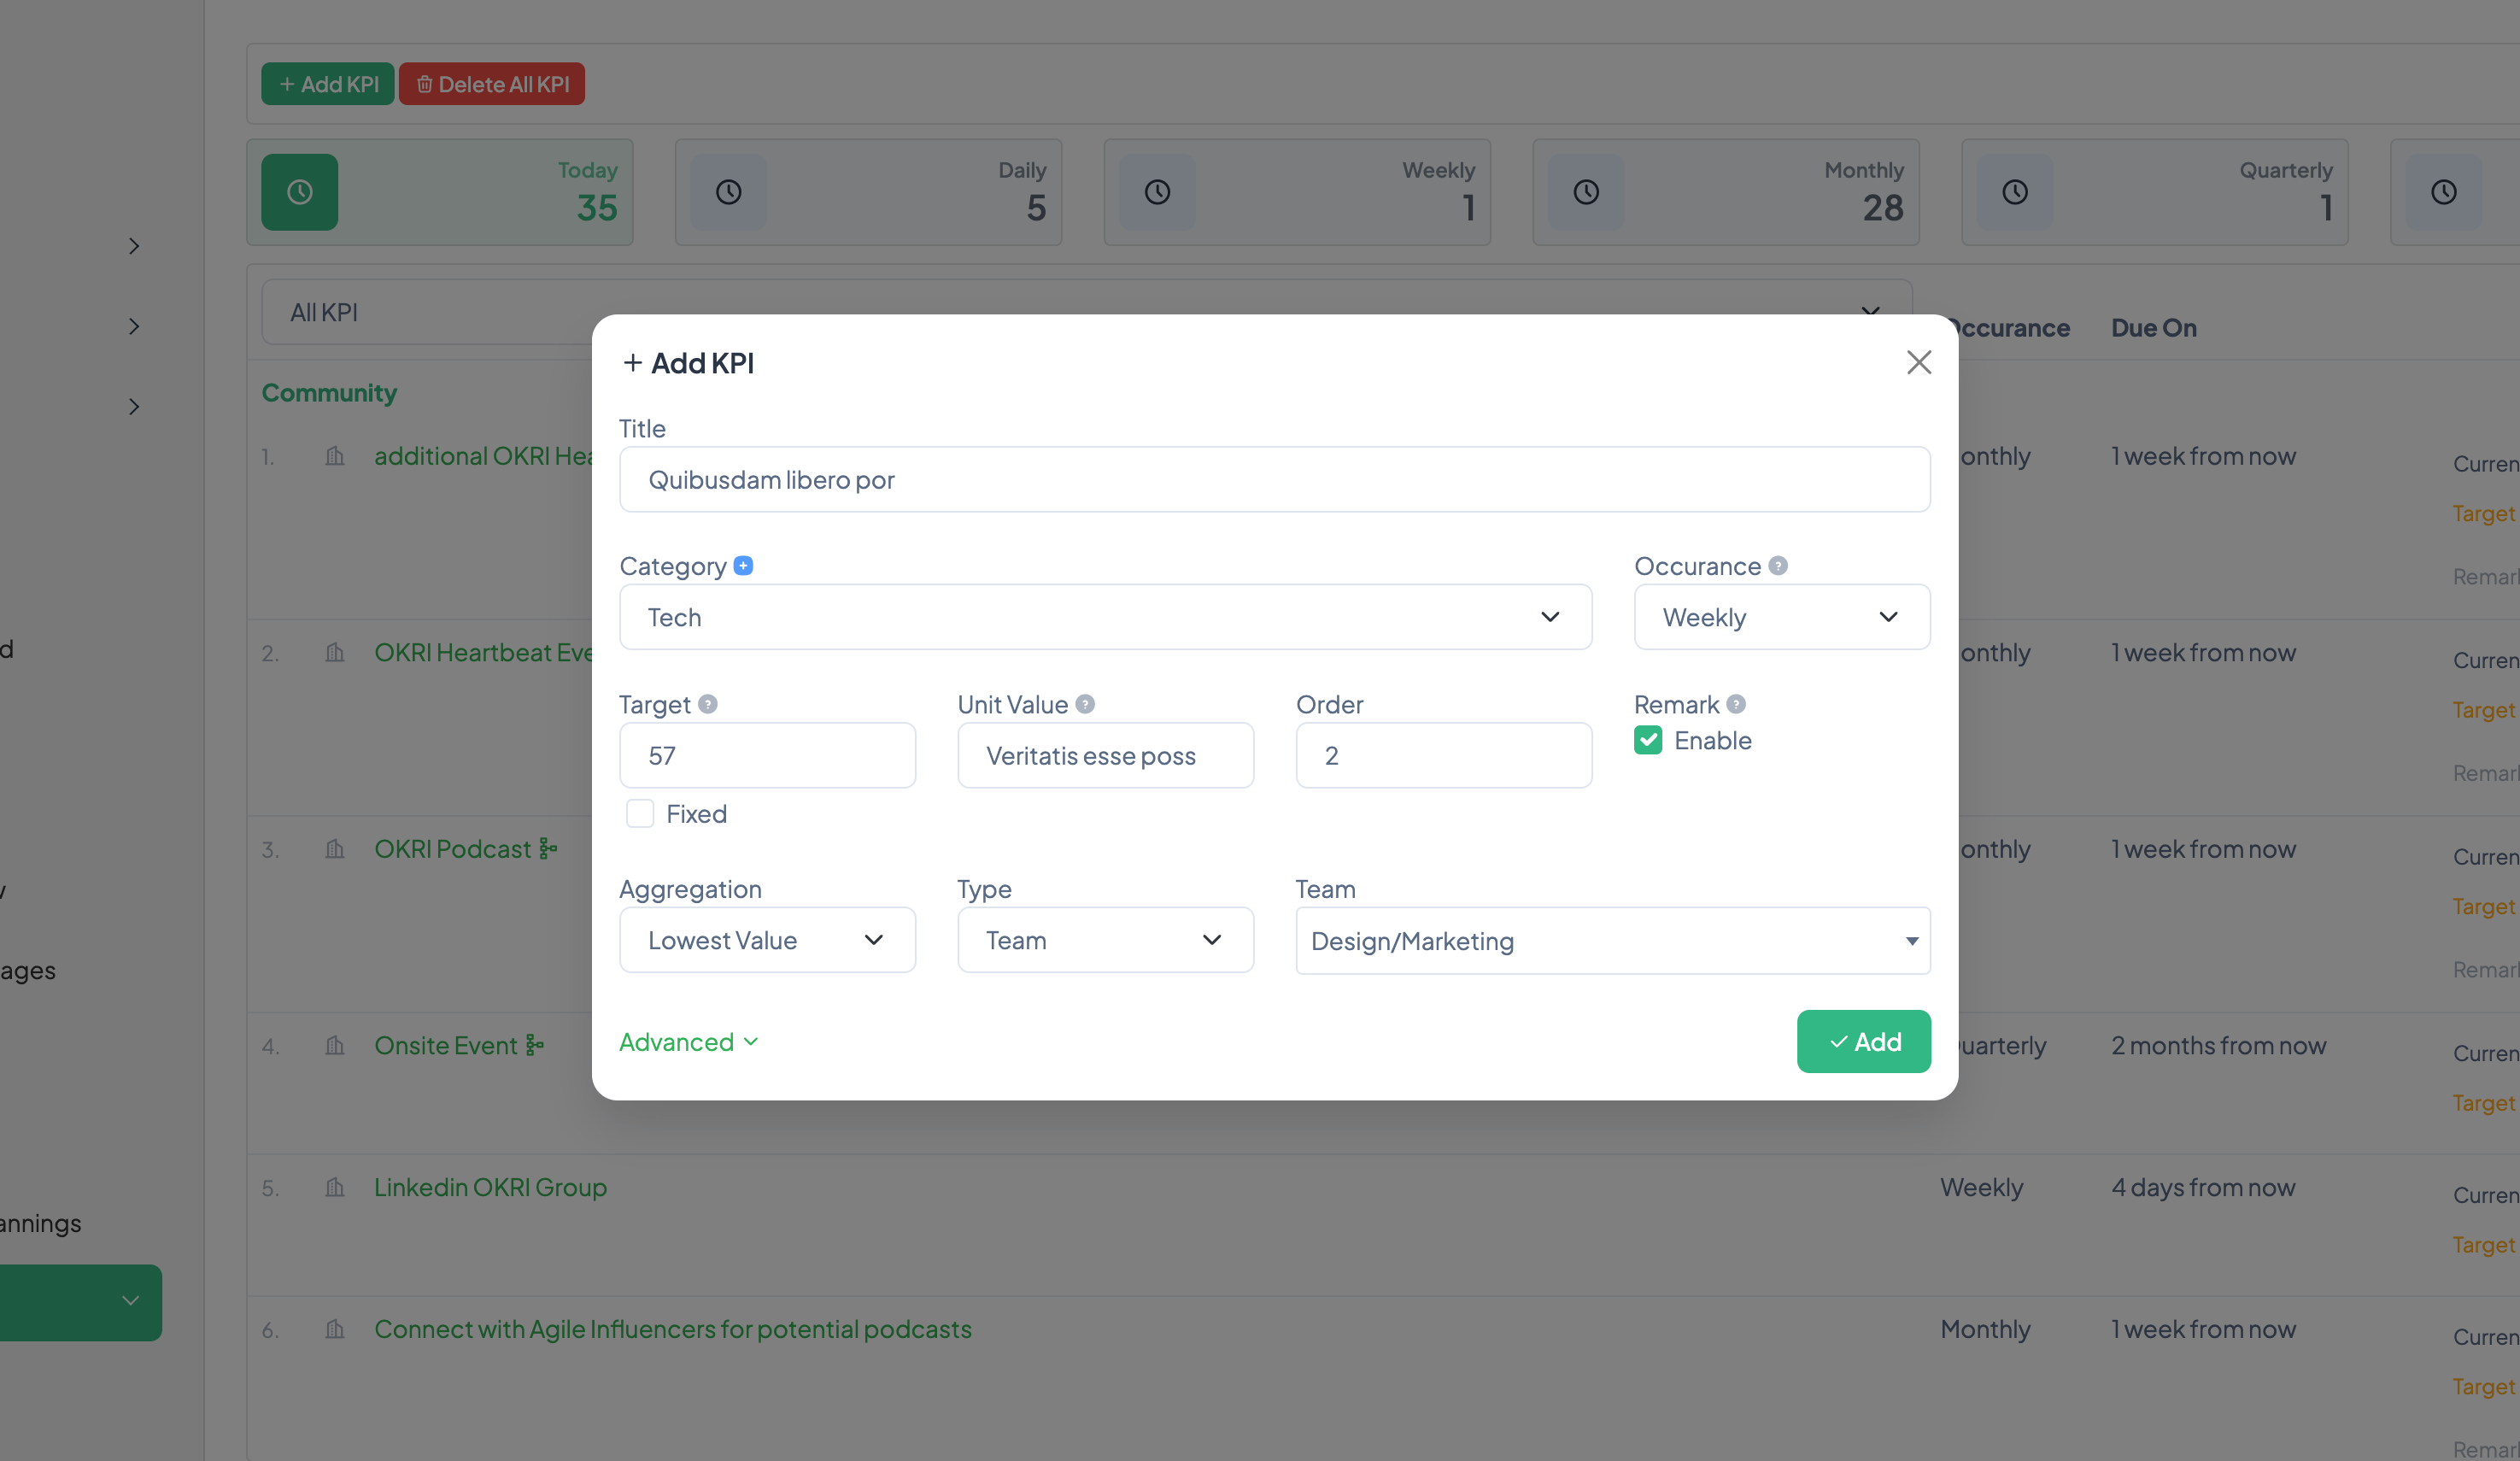Screen dimensions: 2520x1461
Task: Open the Team dropdown showing Design/Marketing
Action: 1612,941
